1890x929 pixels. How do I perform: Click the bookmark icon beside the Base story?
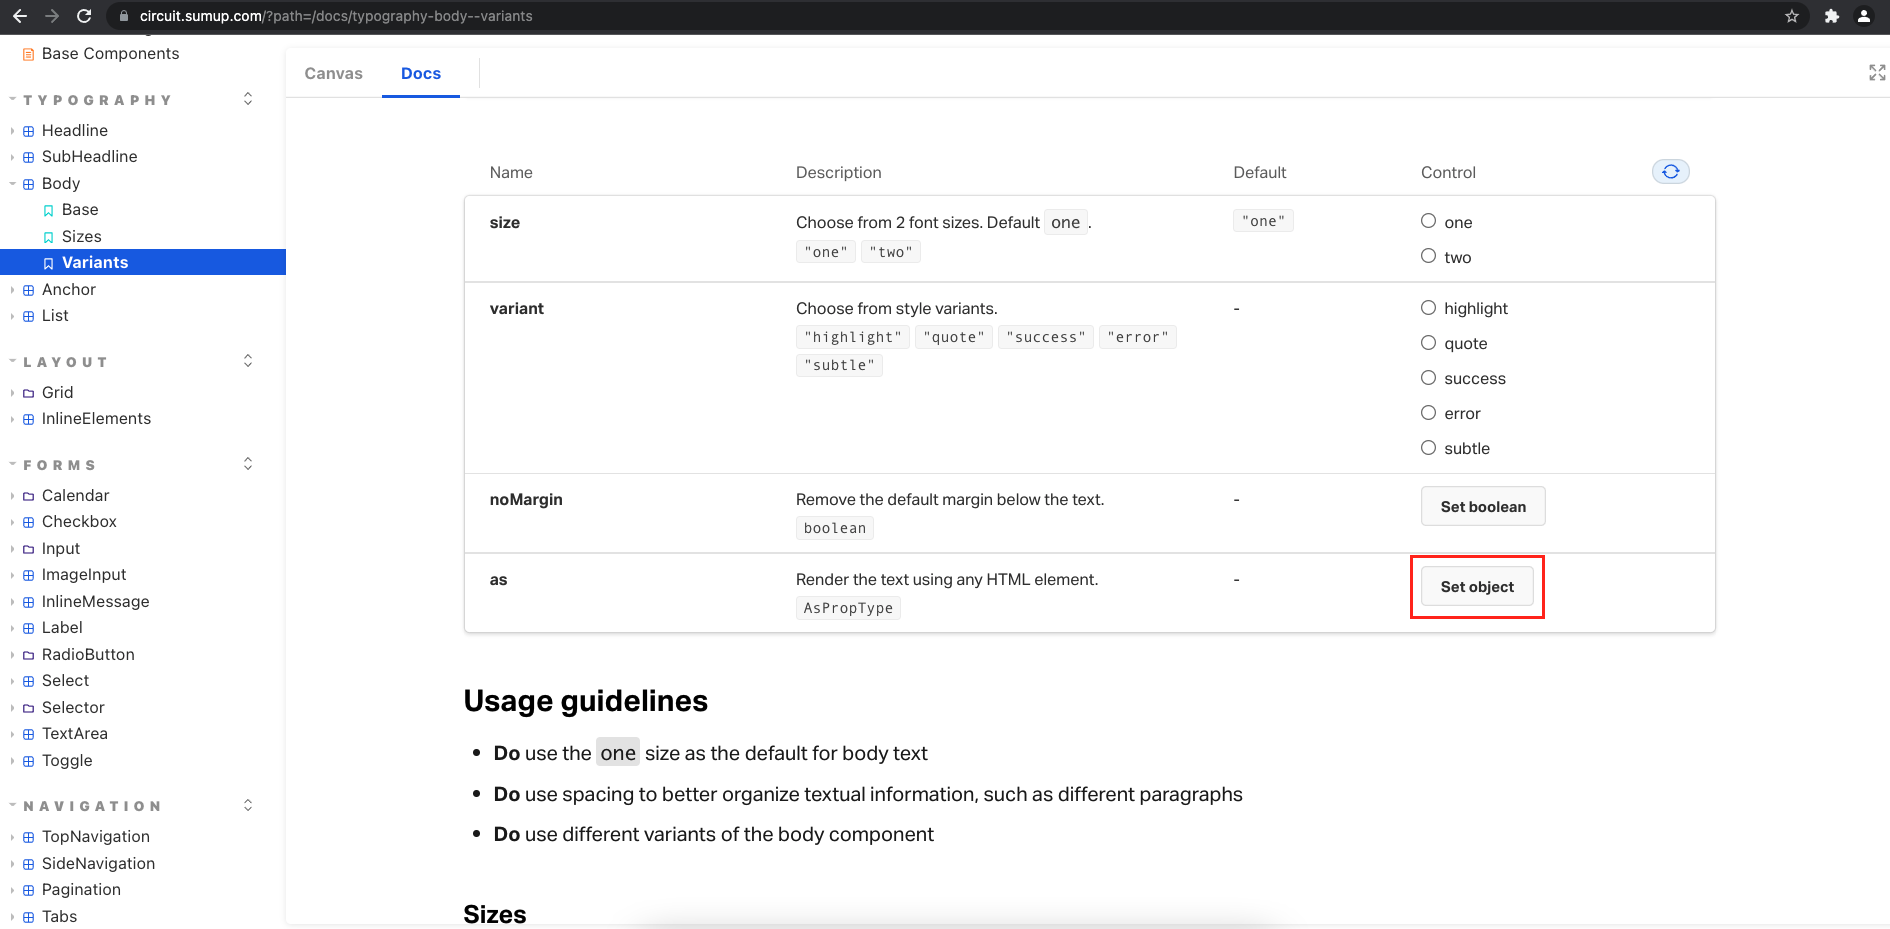coord(48,209)
